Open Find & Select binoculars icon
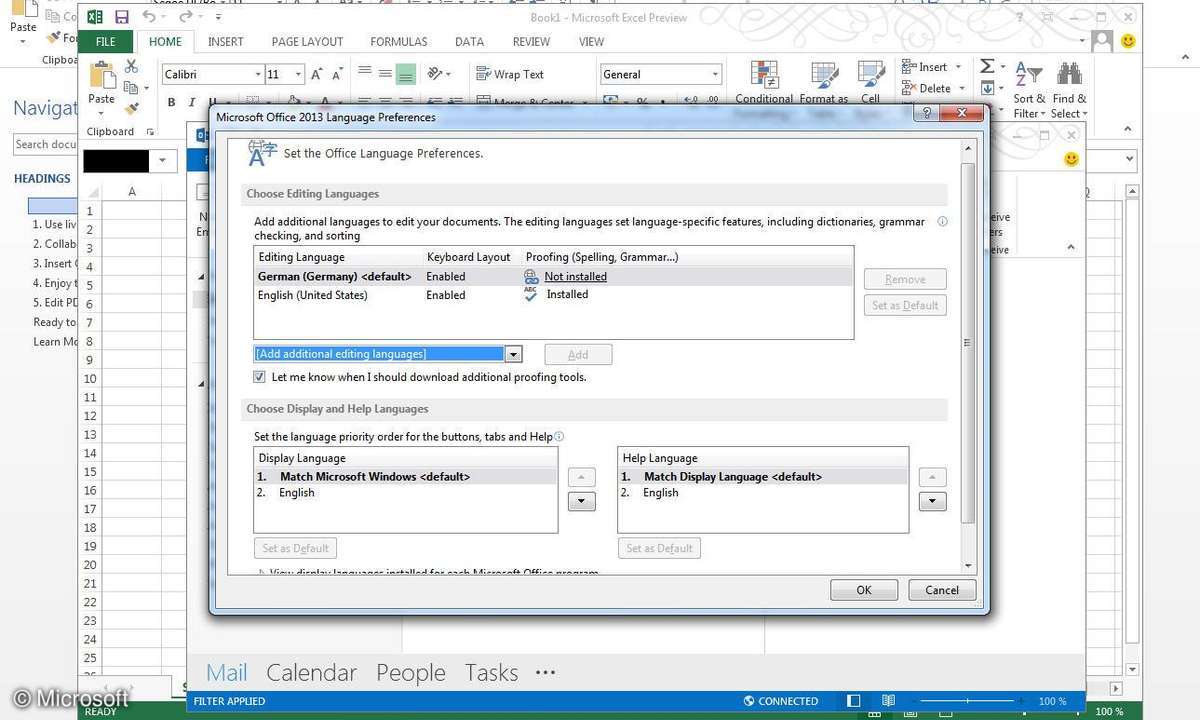 [x=1069, y=88]
